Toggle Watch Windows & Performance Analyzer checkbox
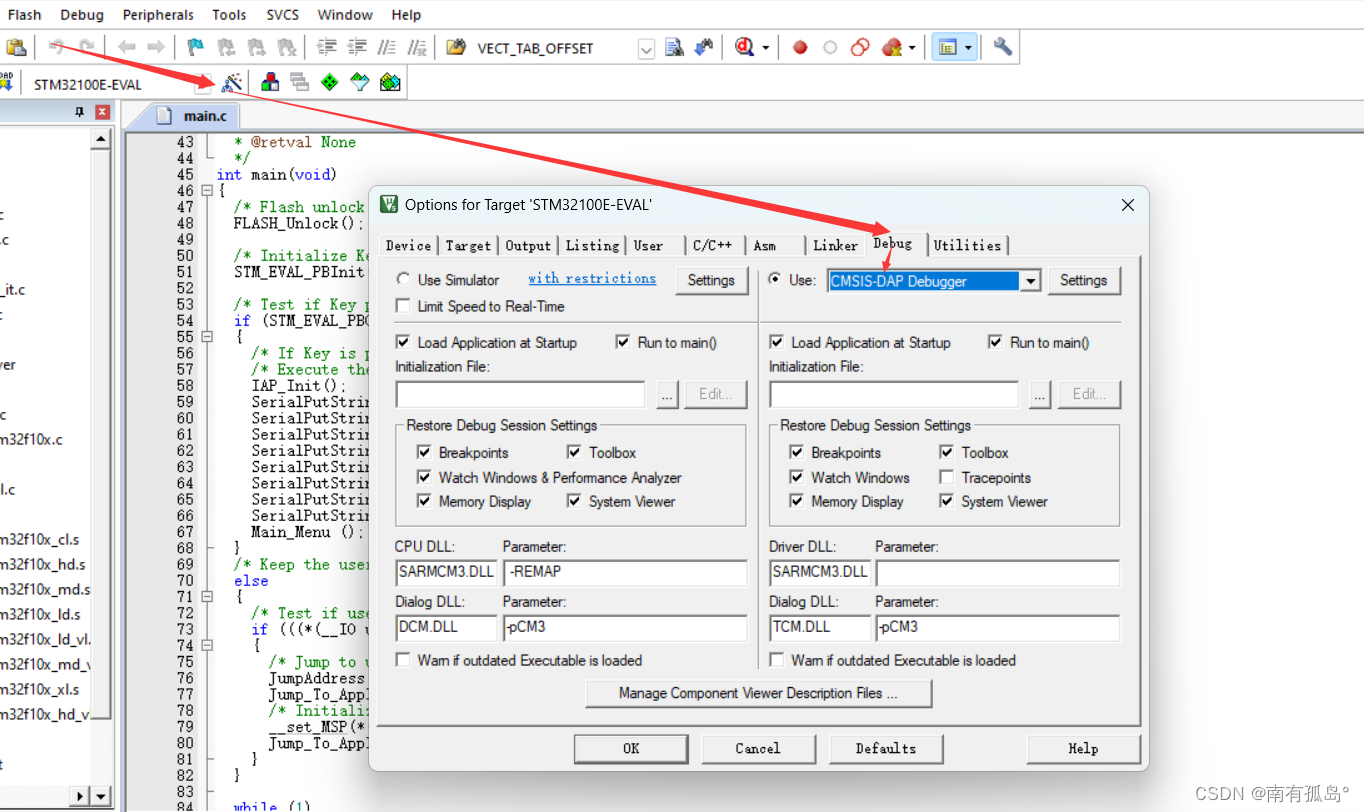 (424, 477)
